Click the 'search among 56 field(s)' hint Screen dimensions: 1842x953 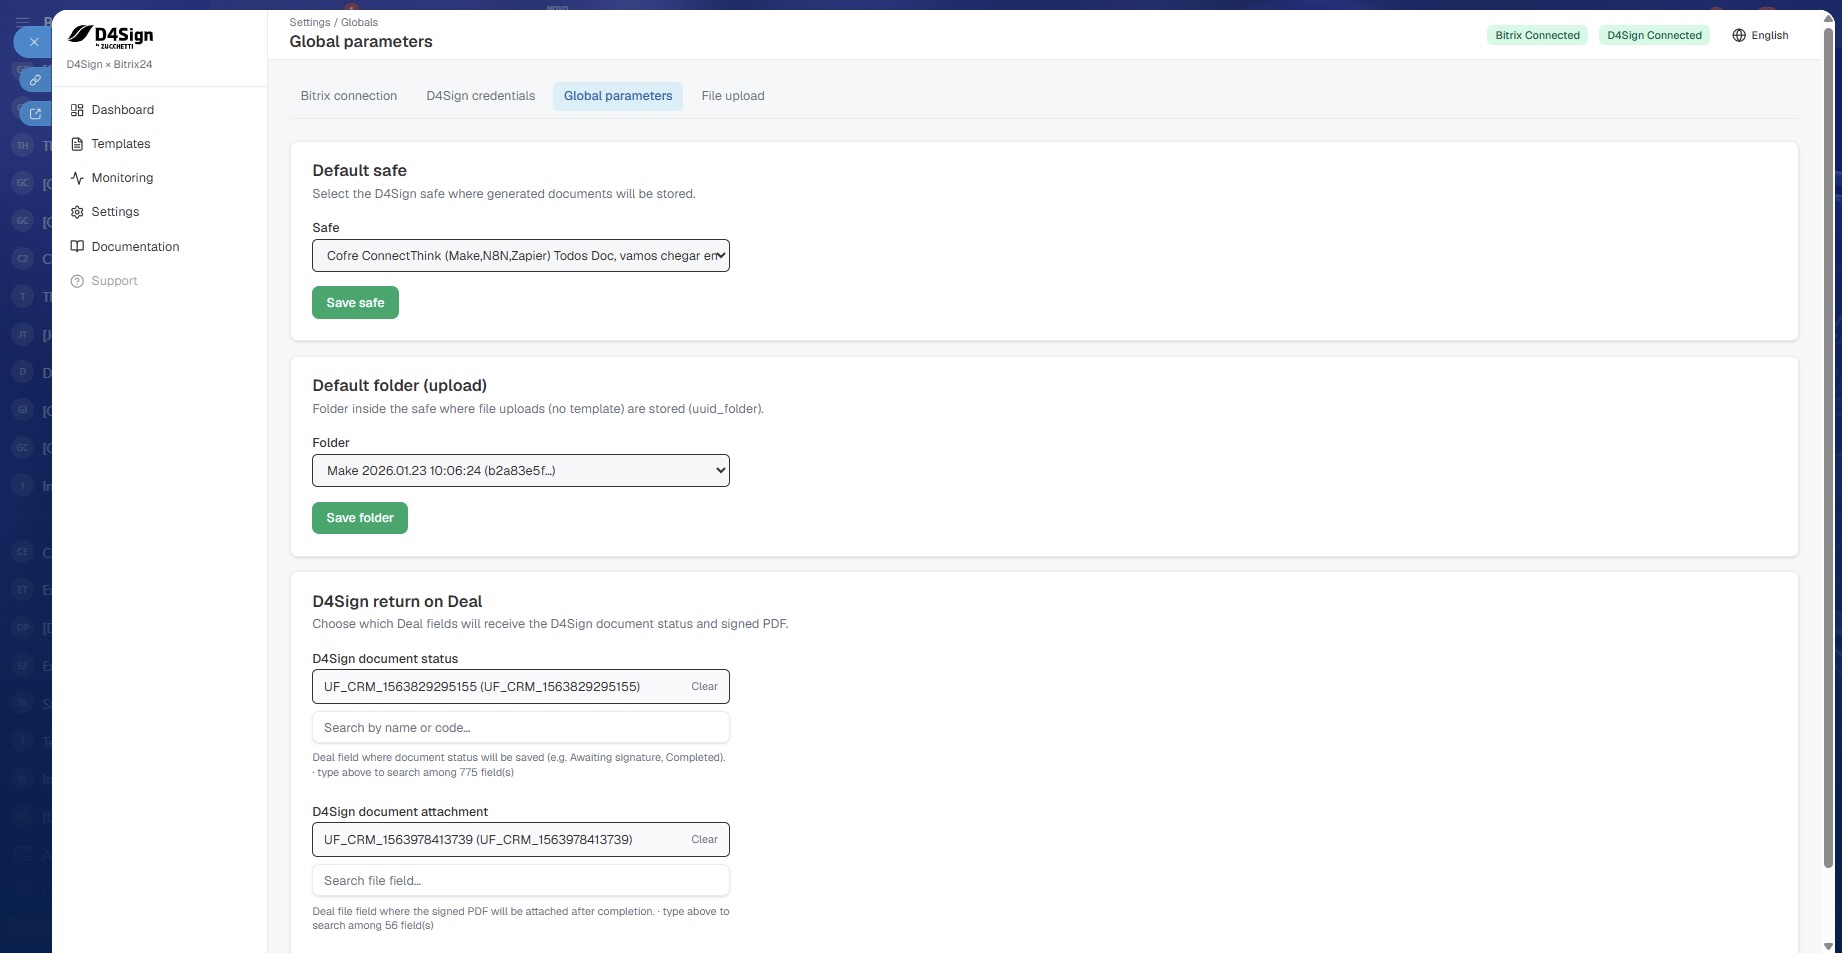tap(373, 926)
